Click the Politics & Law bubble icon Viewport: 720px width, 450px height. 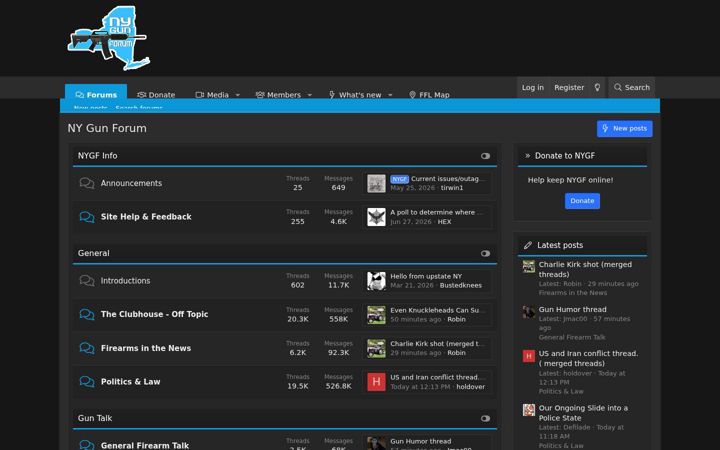click(87, 382)
